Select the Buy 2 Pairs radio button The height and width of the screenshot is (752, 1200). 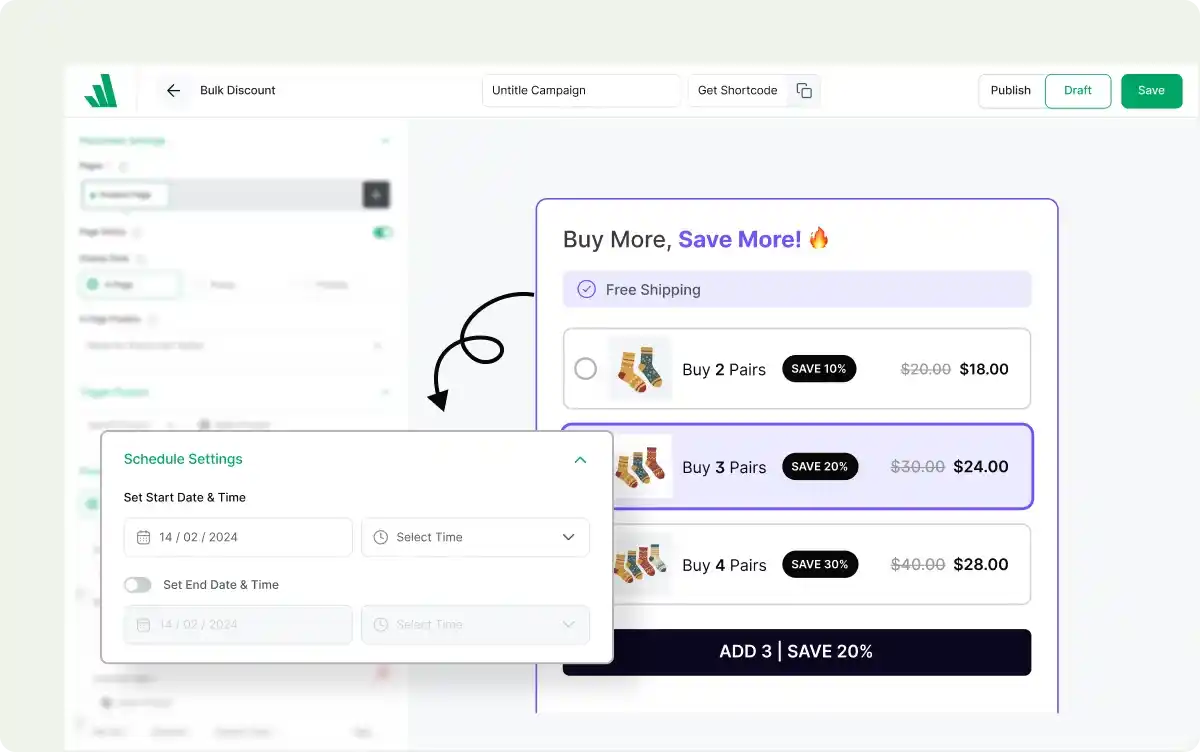click(586, 368)
